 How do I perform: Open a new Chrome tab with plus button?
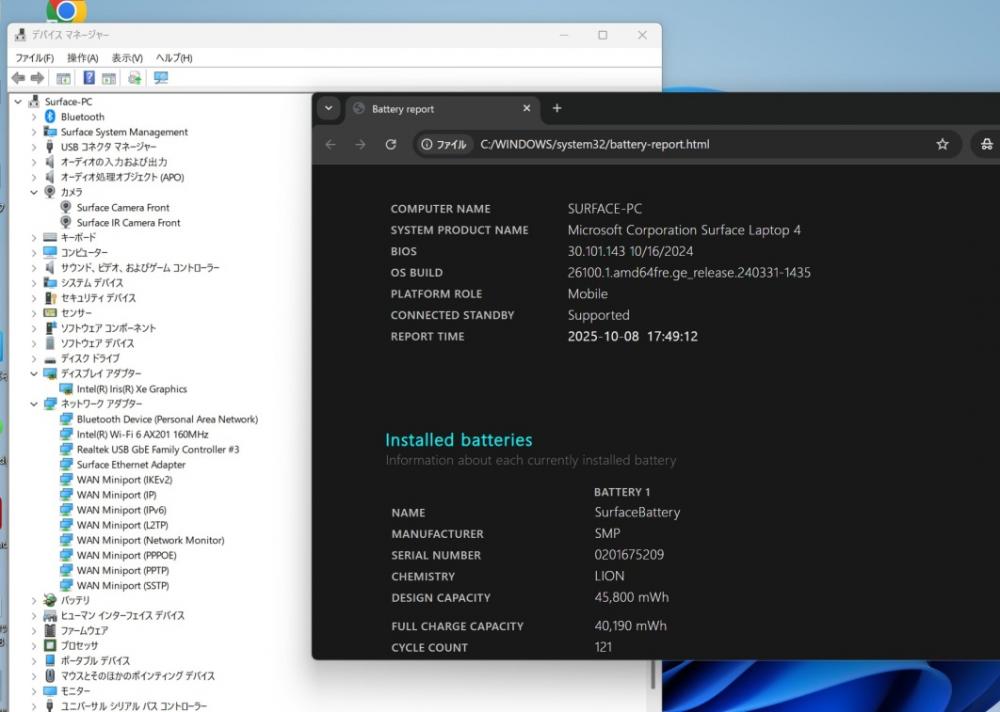[557, 108]
